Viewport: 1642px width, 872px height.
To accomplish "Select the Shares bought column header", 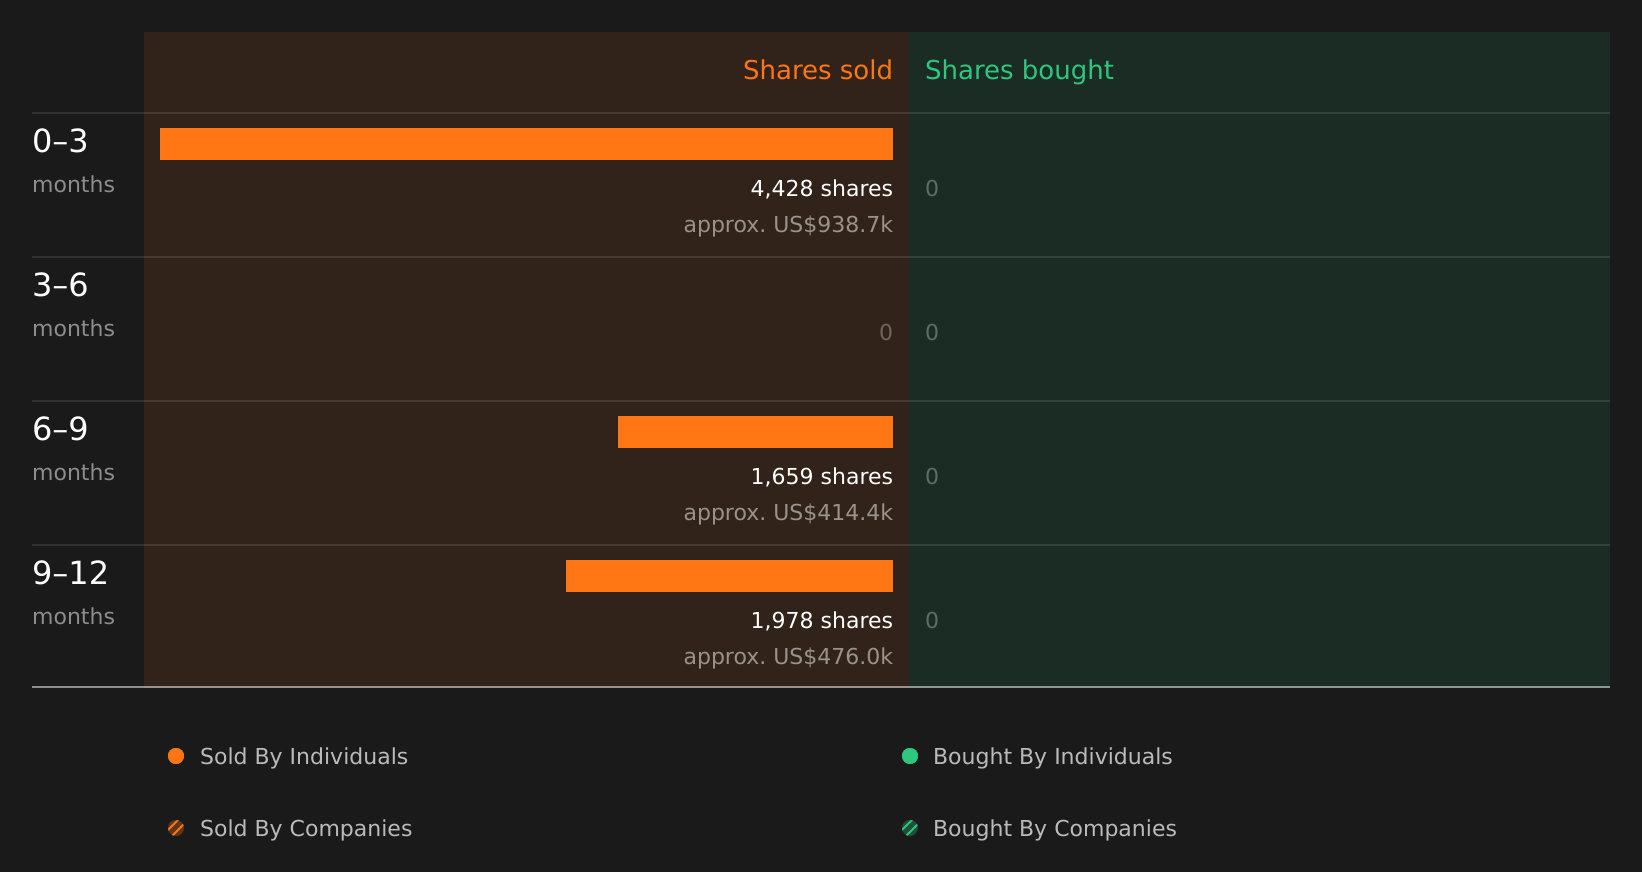I will click(x=1019, y=71).
